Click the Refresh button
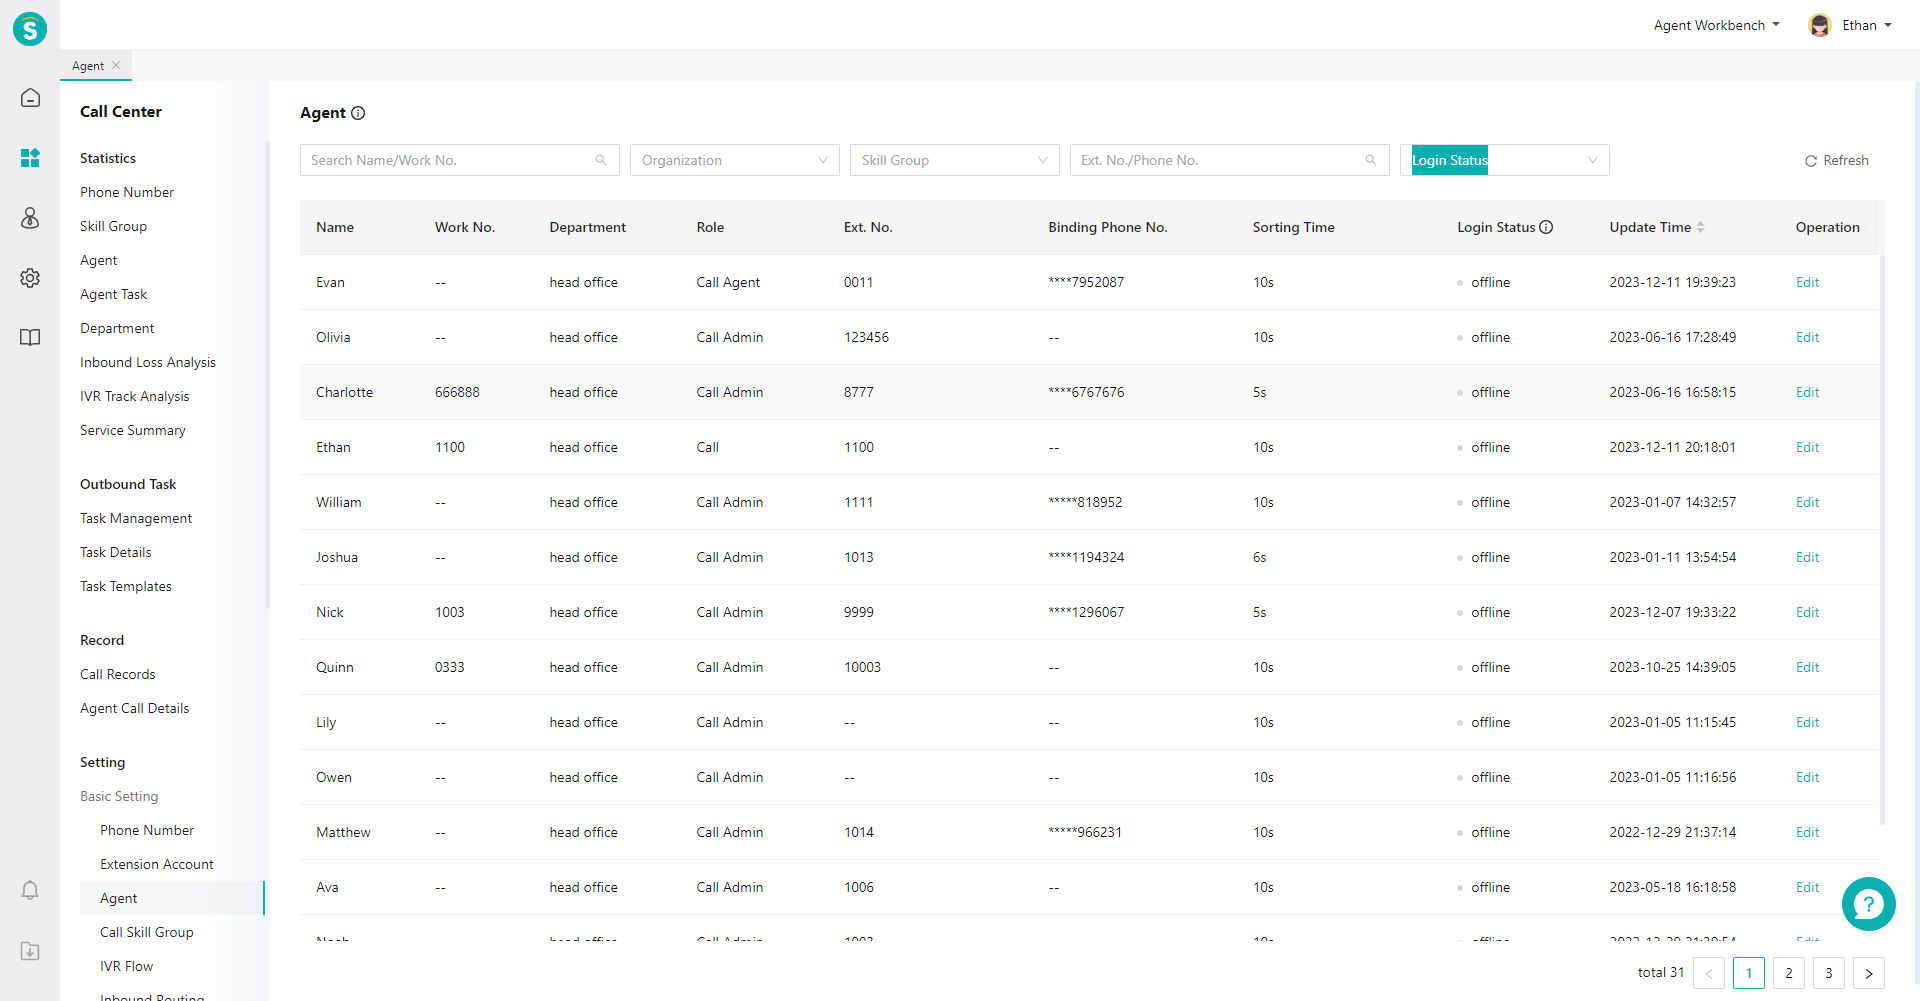Screen dimensions: 1920x1001 tap(1836, 160)
